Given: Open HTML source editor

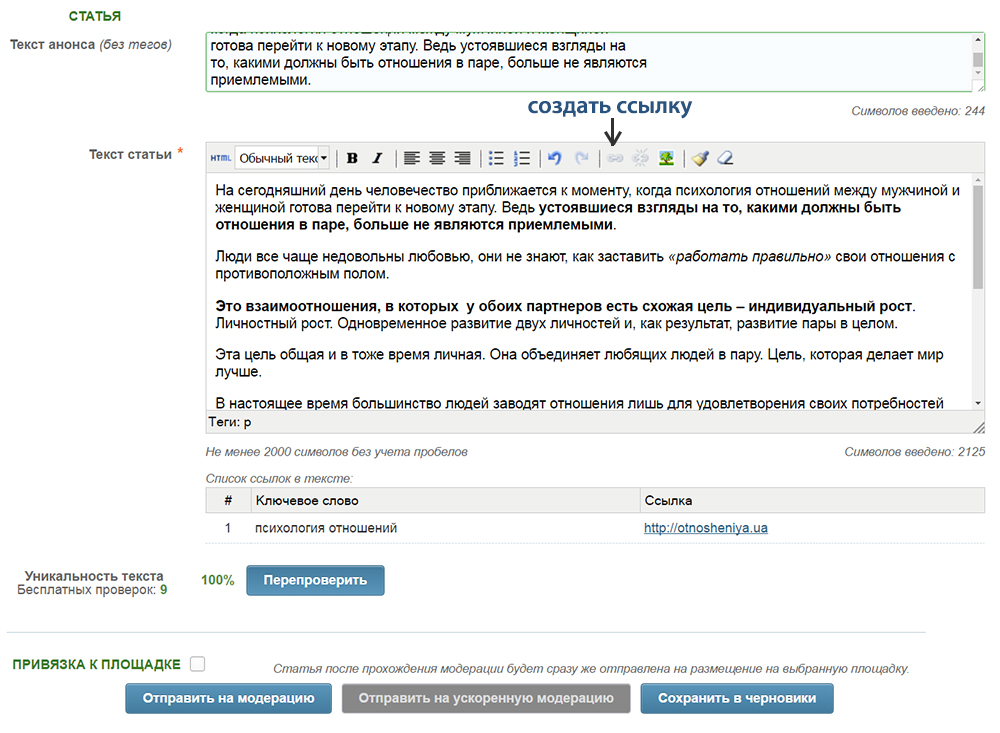Looking at the screenshot, I should 220,158.
